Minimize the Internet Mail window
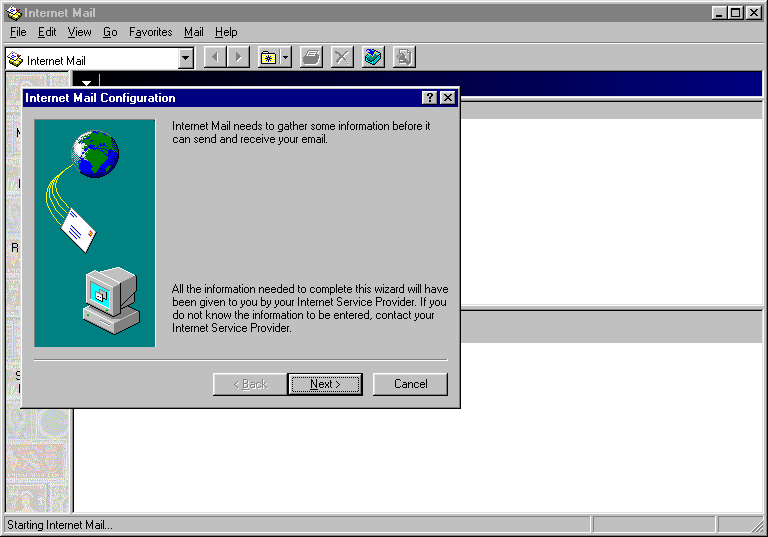768x537 pixels. [719, 13]
